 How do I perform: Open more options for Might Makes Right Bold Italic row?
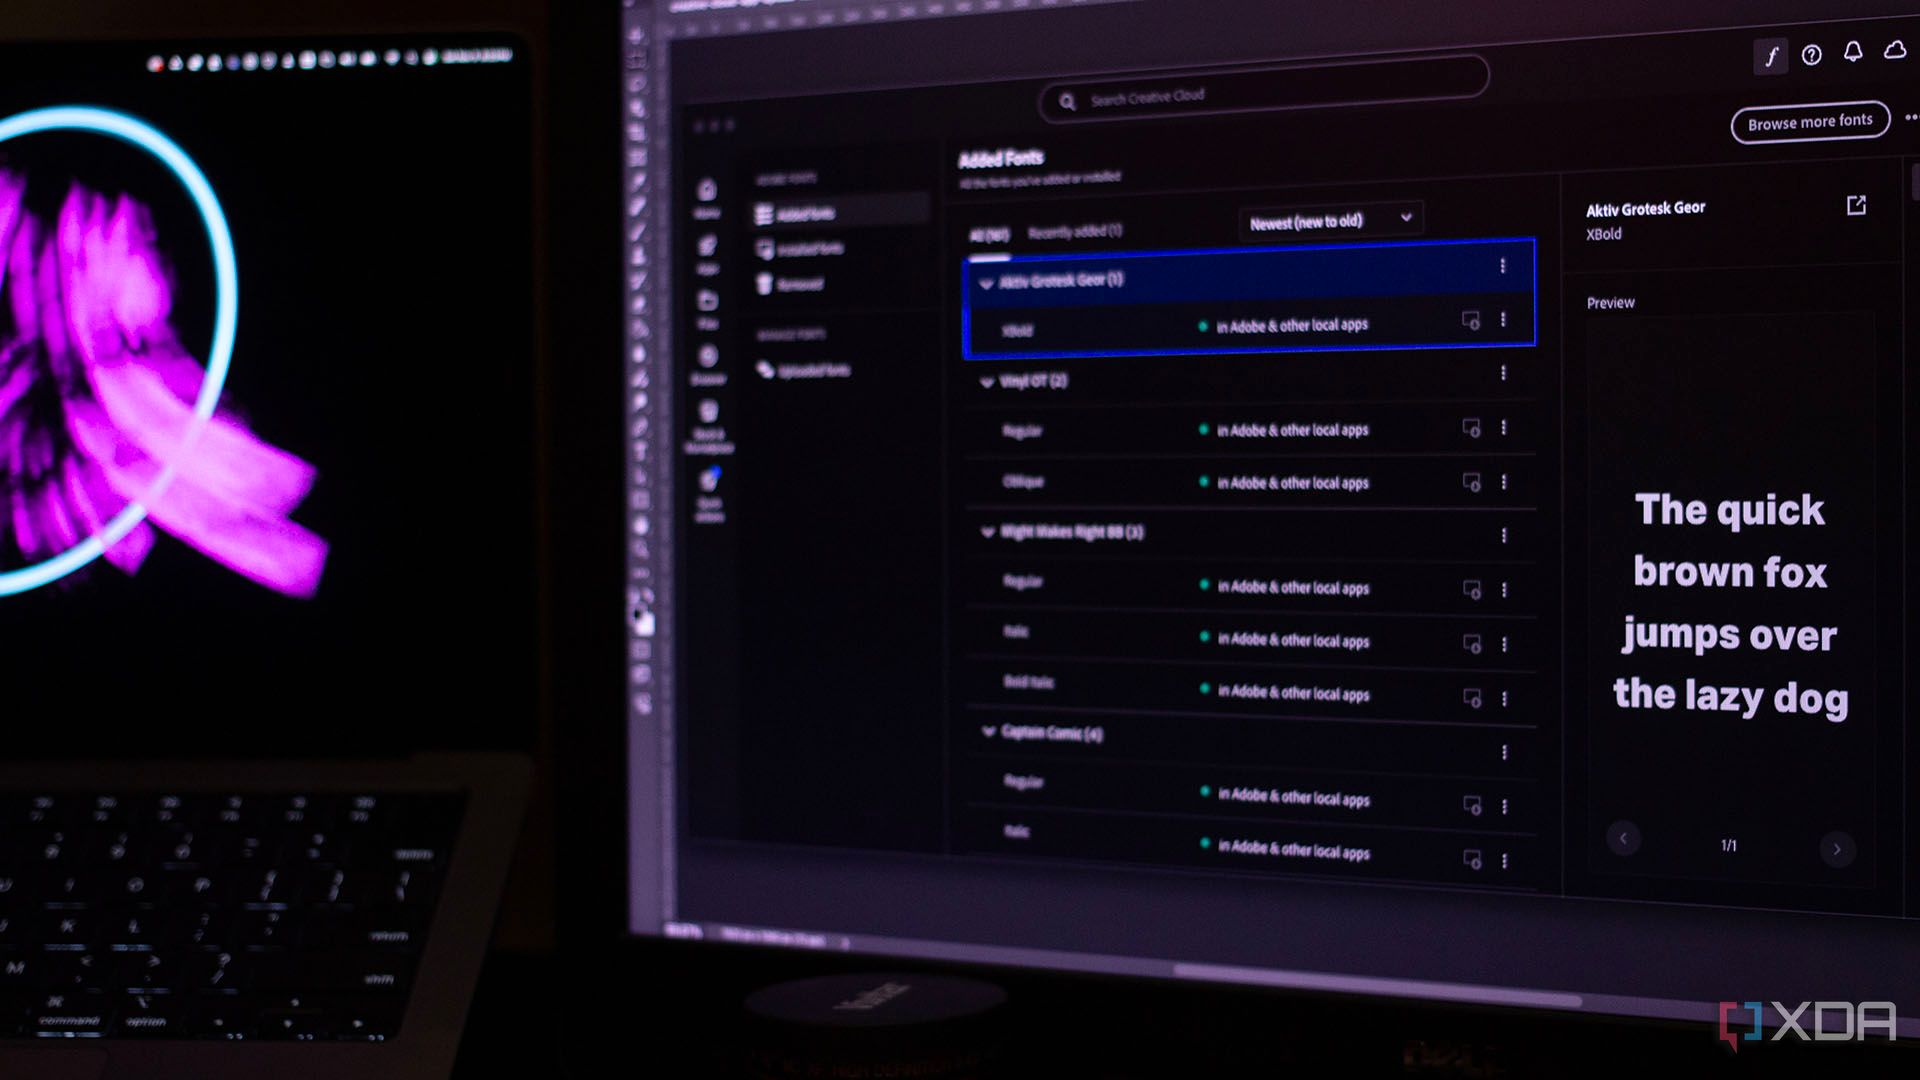[x=1504, y=698]
